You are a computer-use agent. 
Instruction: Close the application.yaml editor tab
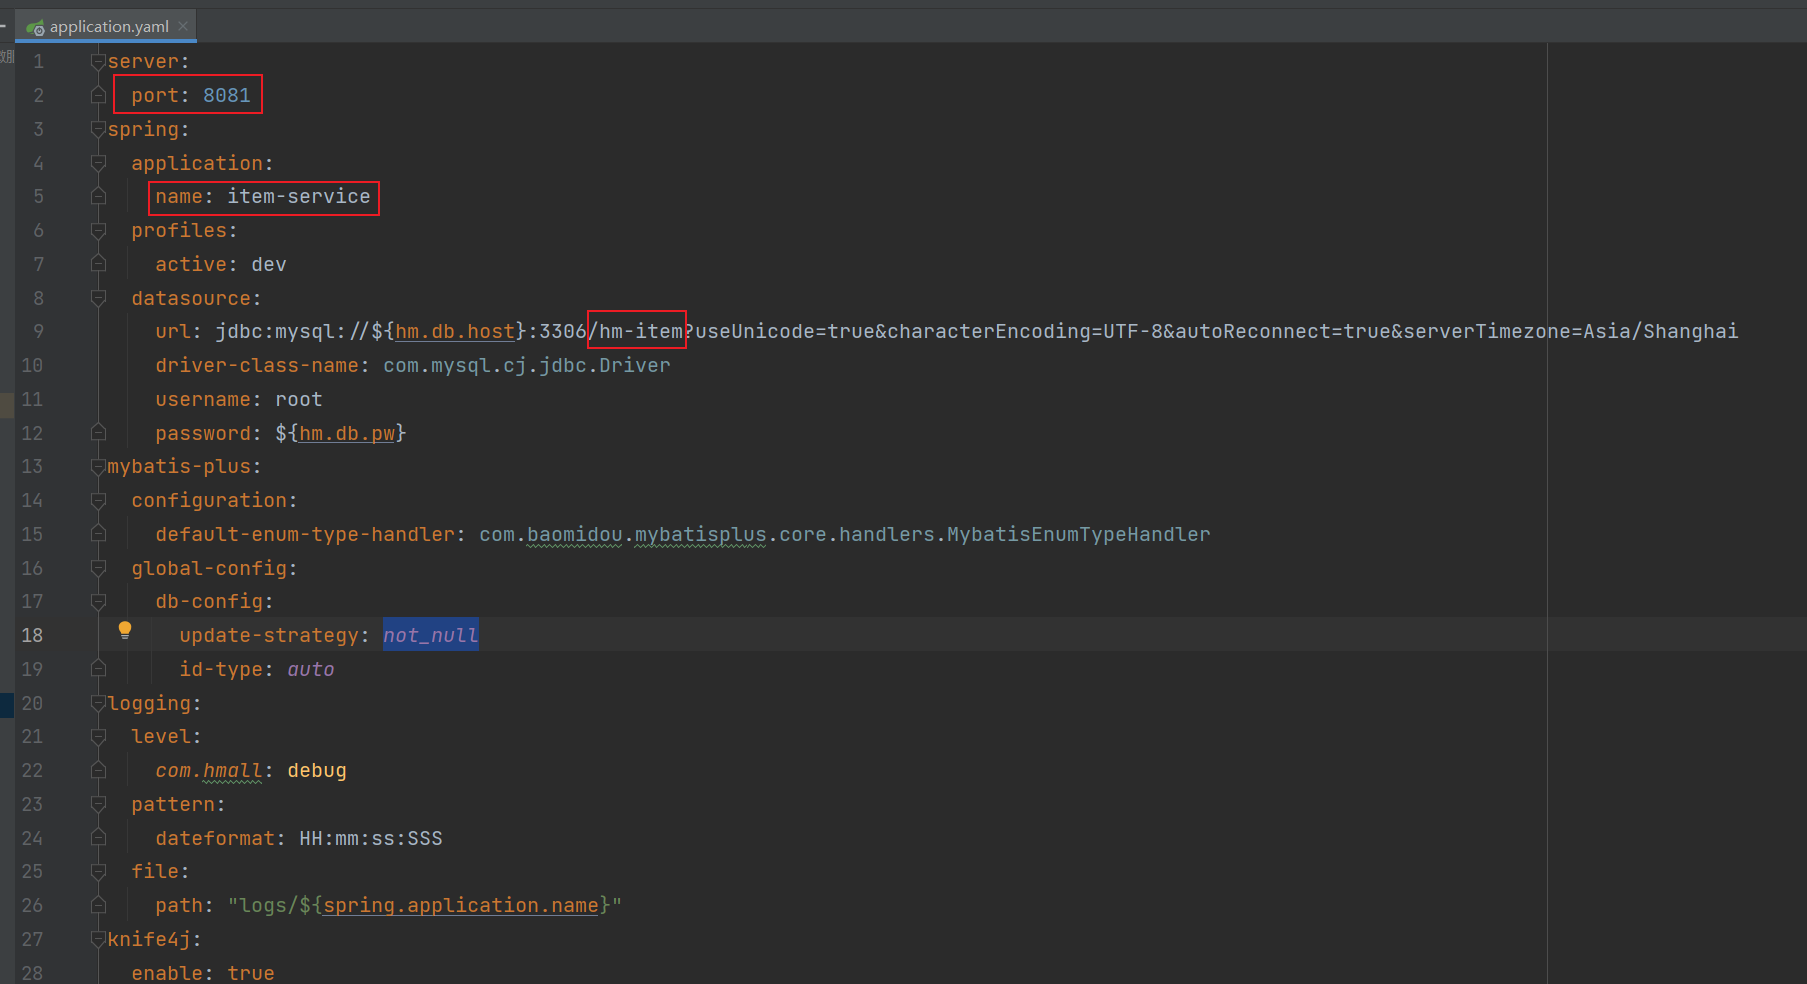(183, 26)
